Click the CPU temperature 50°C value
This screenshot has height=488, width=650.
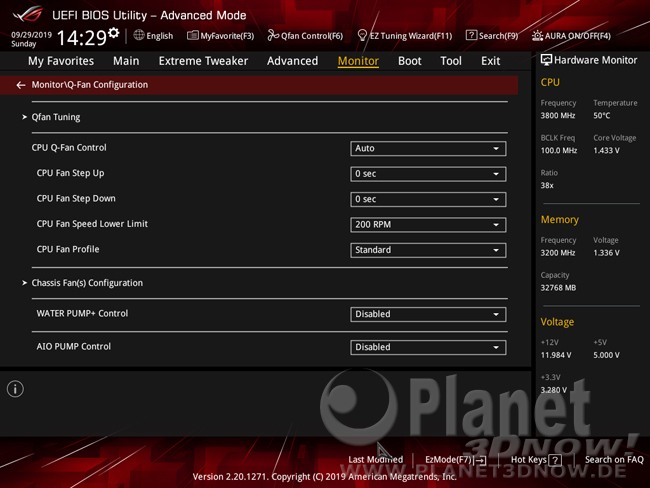click(x=601, y=116)
